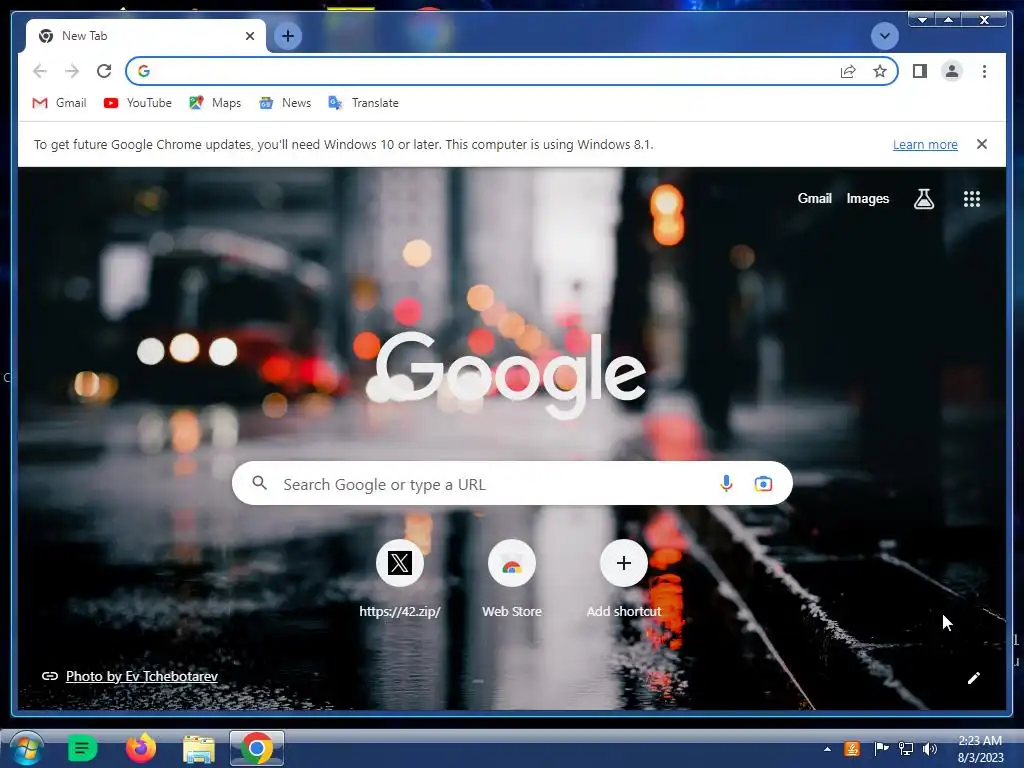This screenshot has height=768, width=1024.
Task: Open Images link on Google page
Action: (x=867, y=199)
